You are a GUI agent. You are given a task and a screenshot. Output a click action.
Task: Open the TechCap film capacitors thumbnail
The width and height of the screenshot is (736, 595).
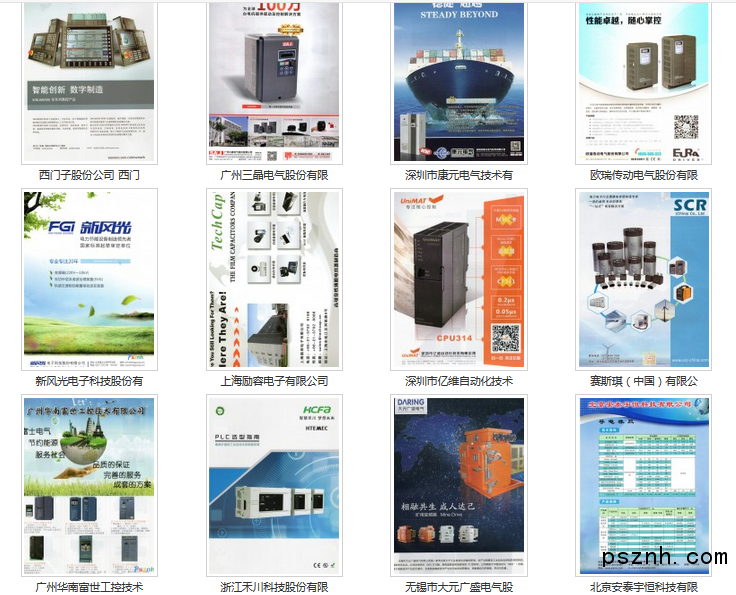(274, 280)
